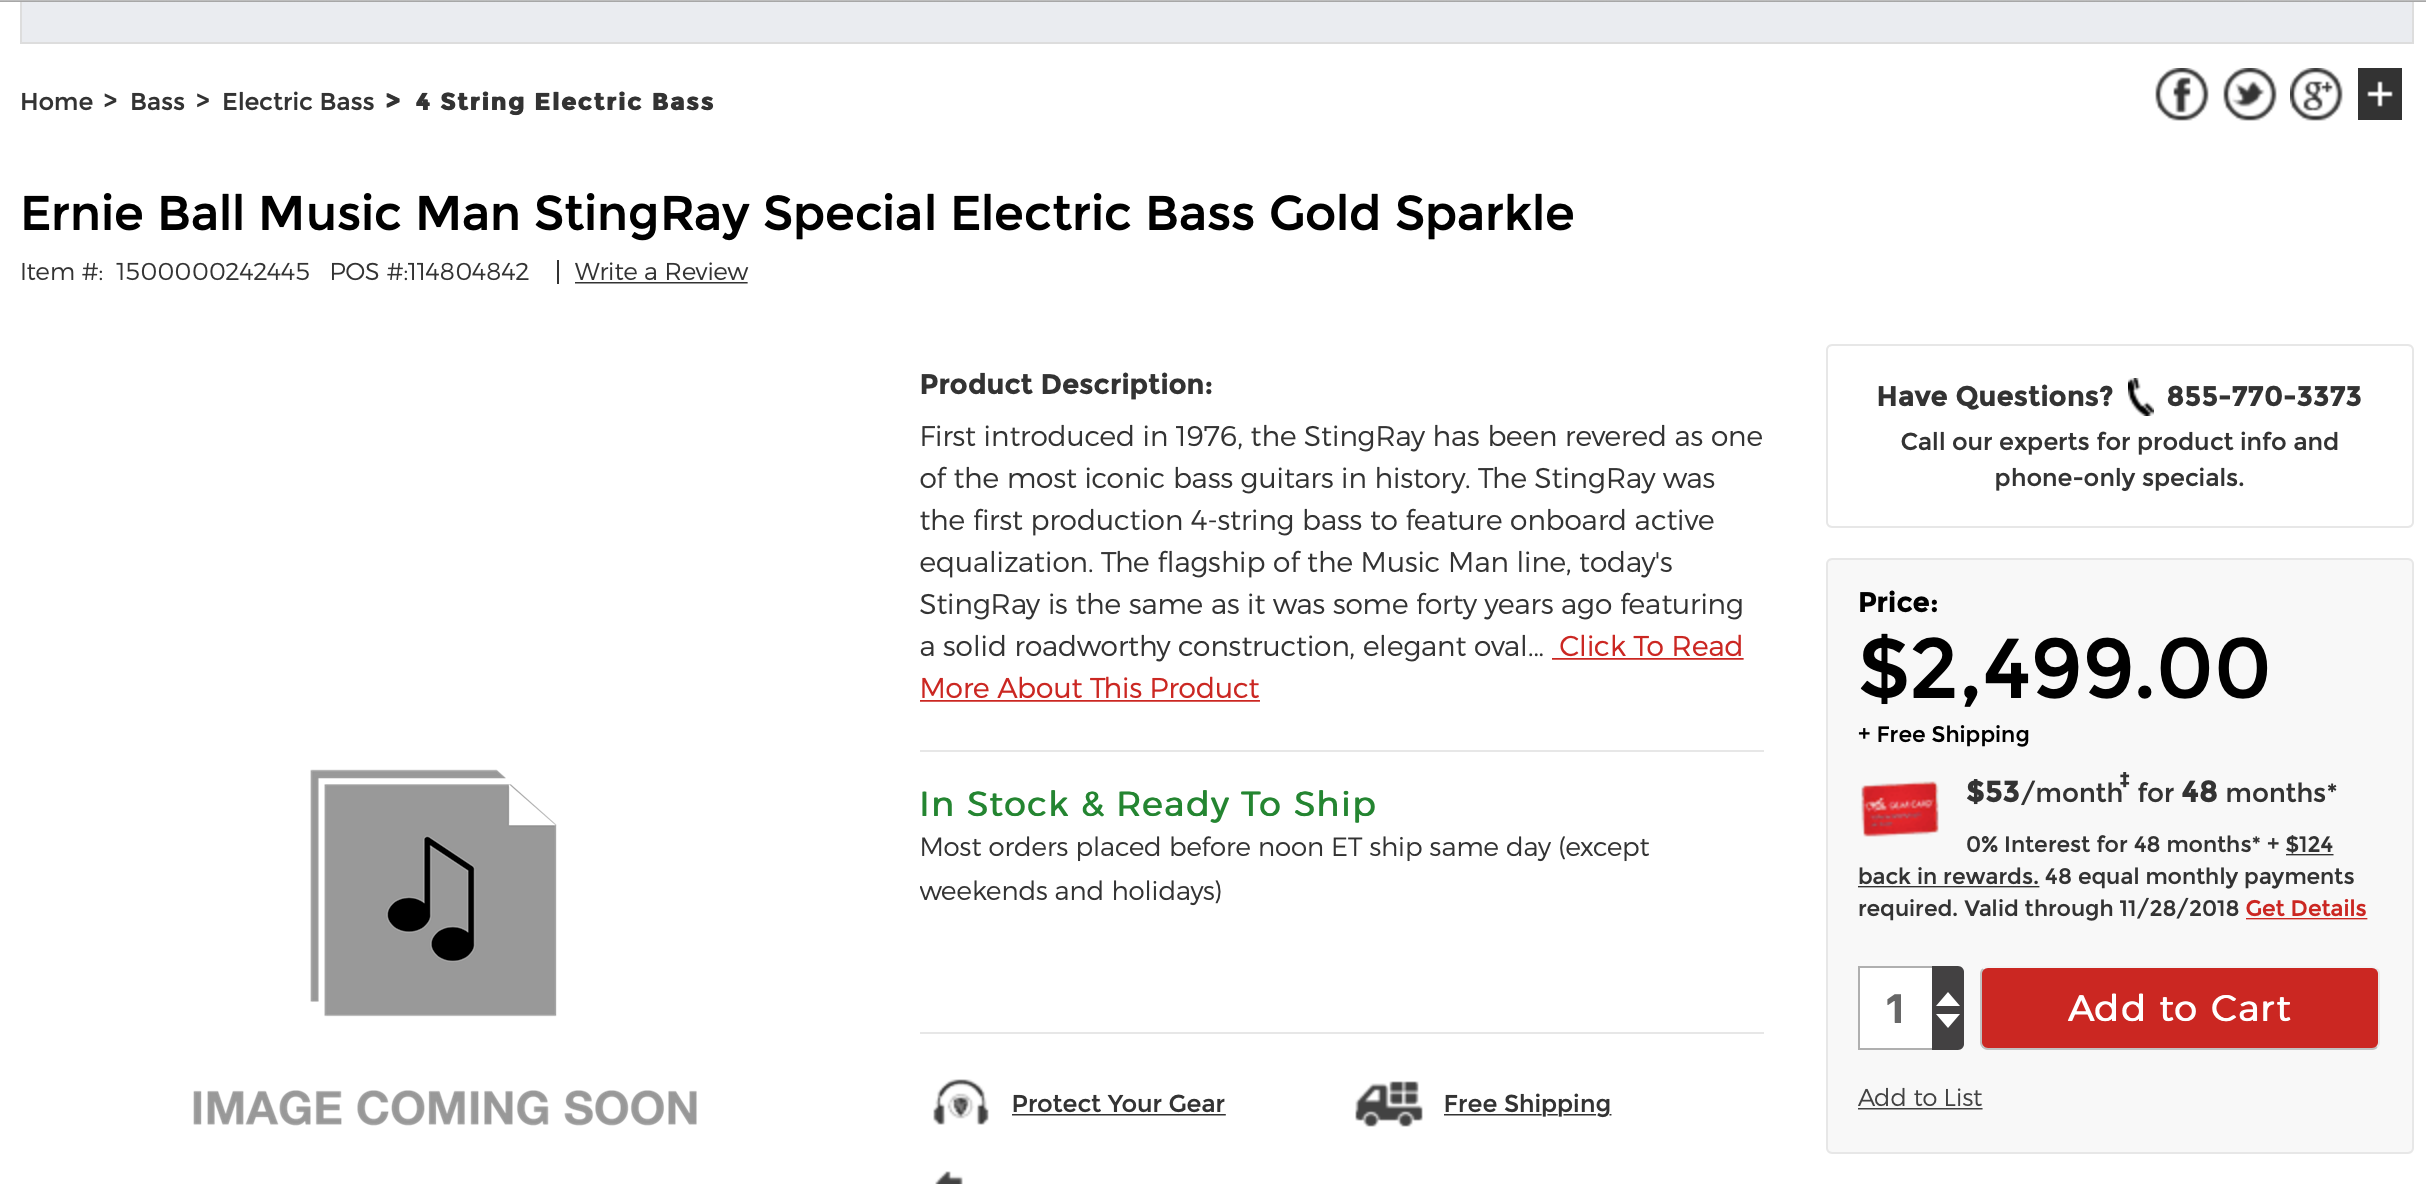Viewport: 2426px width, 1184px height.
Task: Click the red gear card icon
Action: pos(1899,808)
